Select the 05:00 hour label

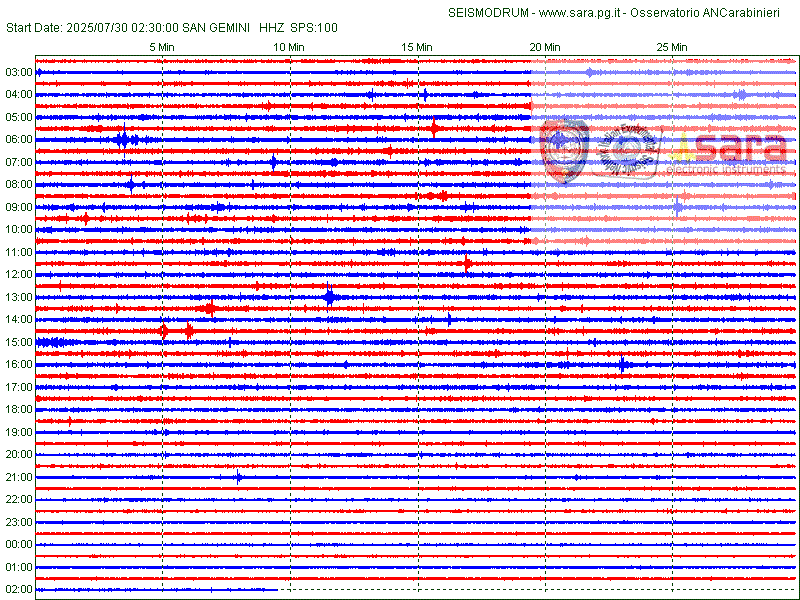tap(19, 117)
